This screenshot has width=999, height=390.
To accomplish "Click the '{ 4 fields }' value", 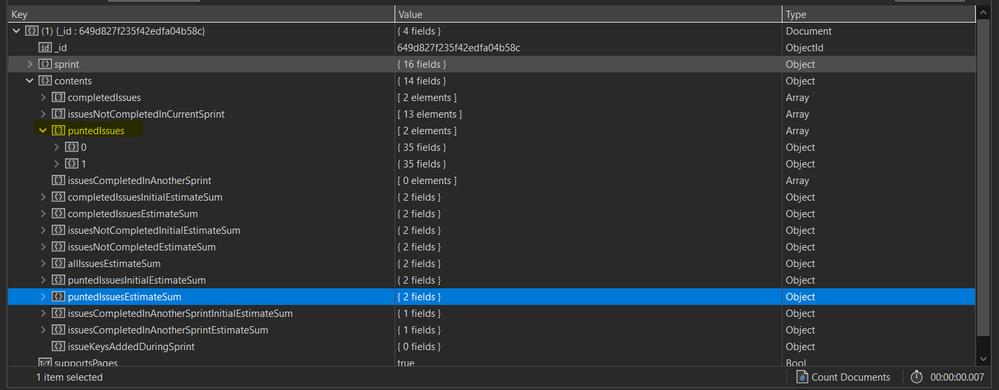I will click(x=419, y=31).
